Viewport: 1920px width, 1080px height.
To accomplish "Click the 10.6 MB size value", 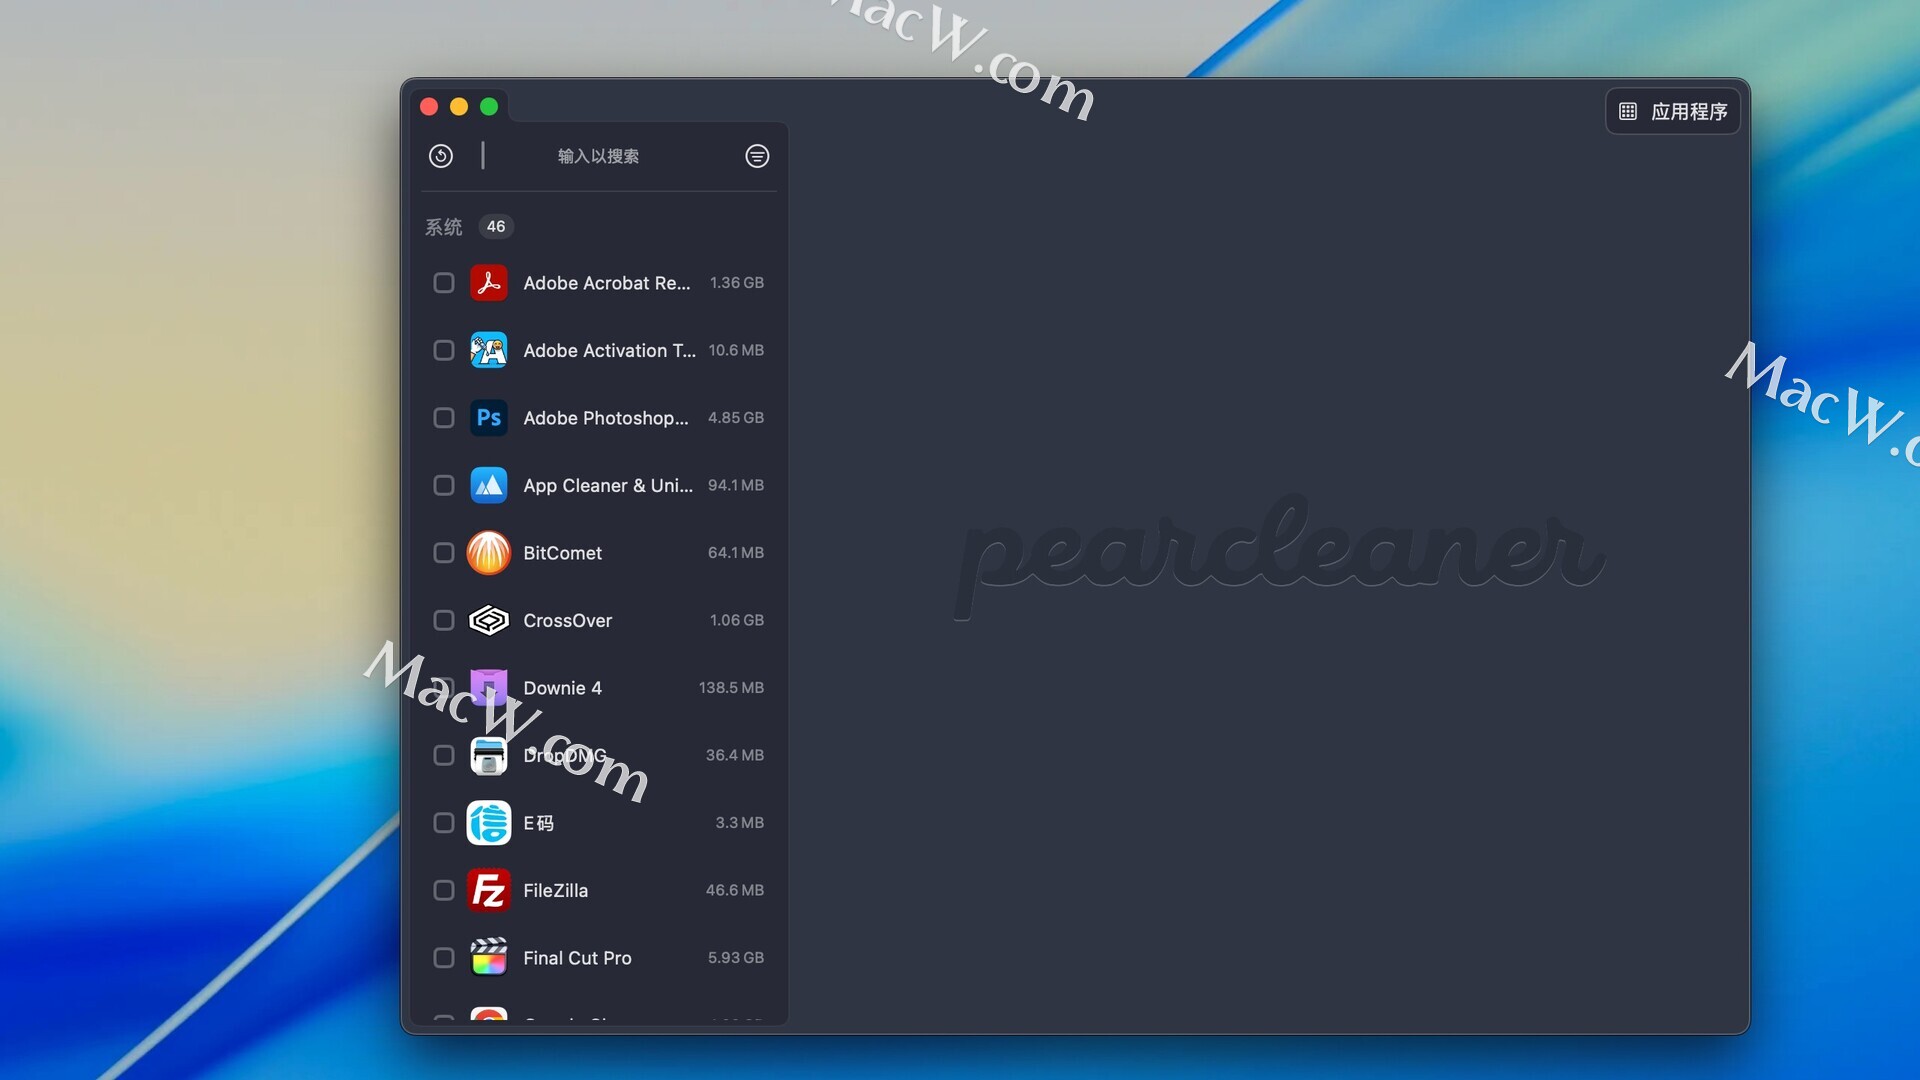I will 736,350.
